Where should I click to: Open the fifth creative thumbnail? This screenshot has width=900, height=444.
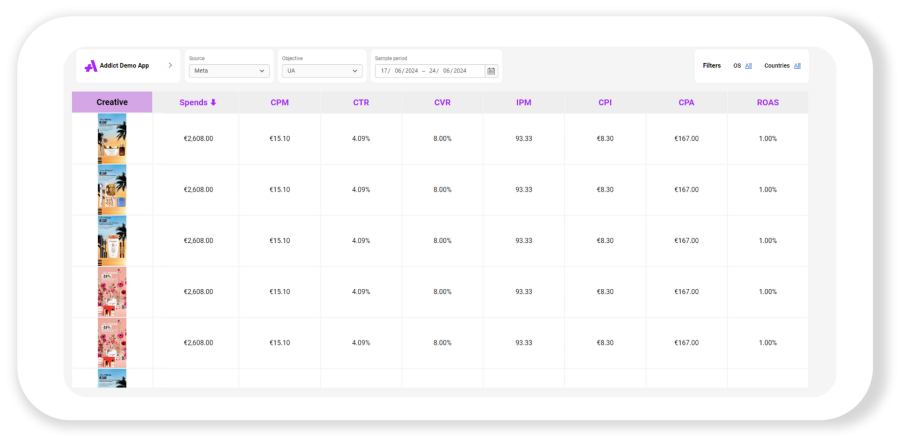112,343
